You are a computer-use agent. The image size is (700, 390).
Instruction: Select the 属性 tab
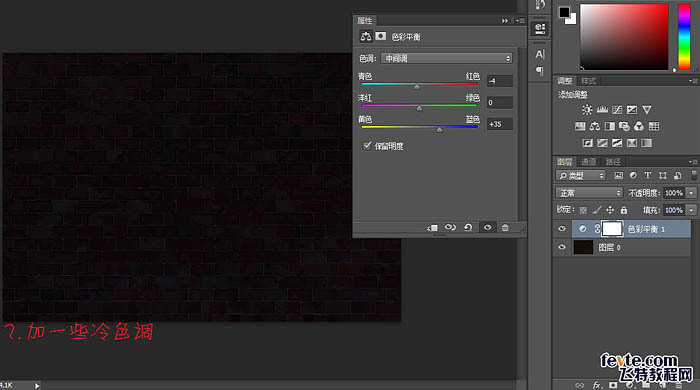click(365, 21)
